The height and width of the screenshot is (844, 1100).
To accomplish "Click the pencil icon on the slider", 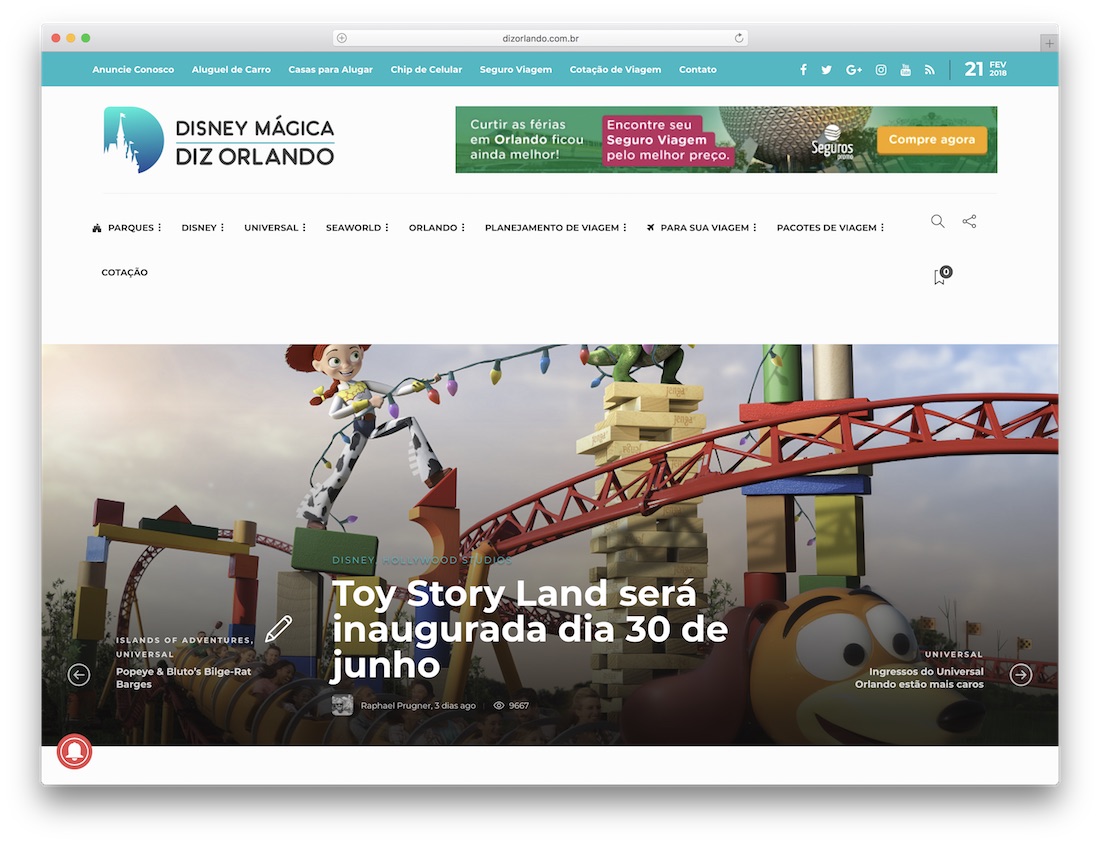I will coord(279,629).
